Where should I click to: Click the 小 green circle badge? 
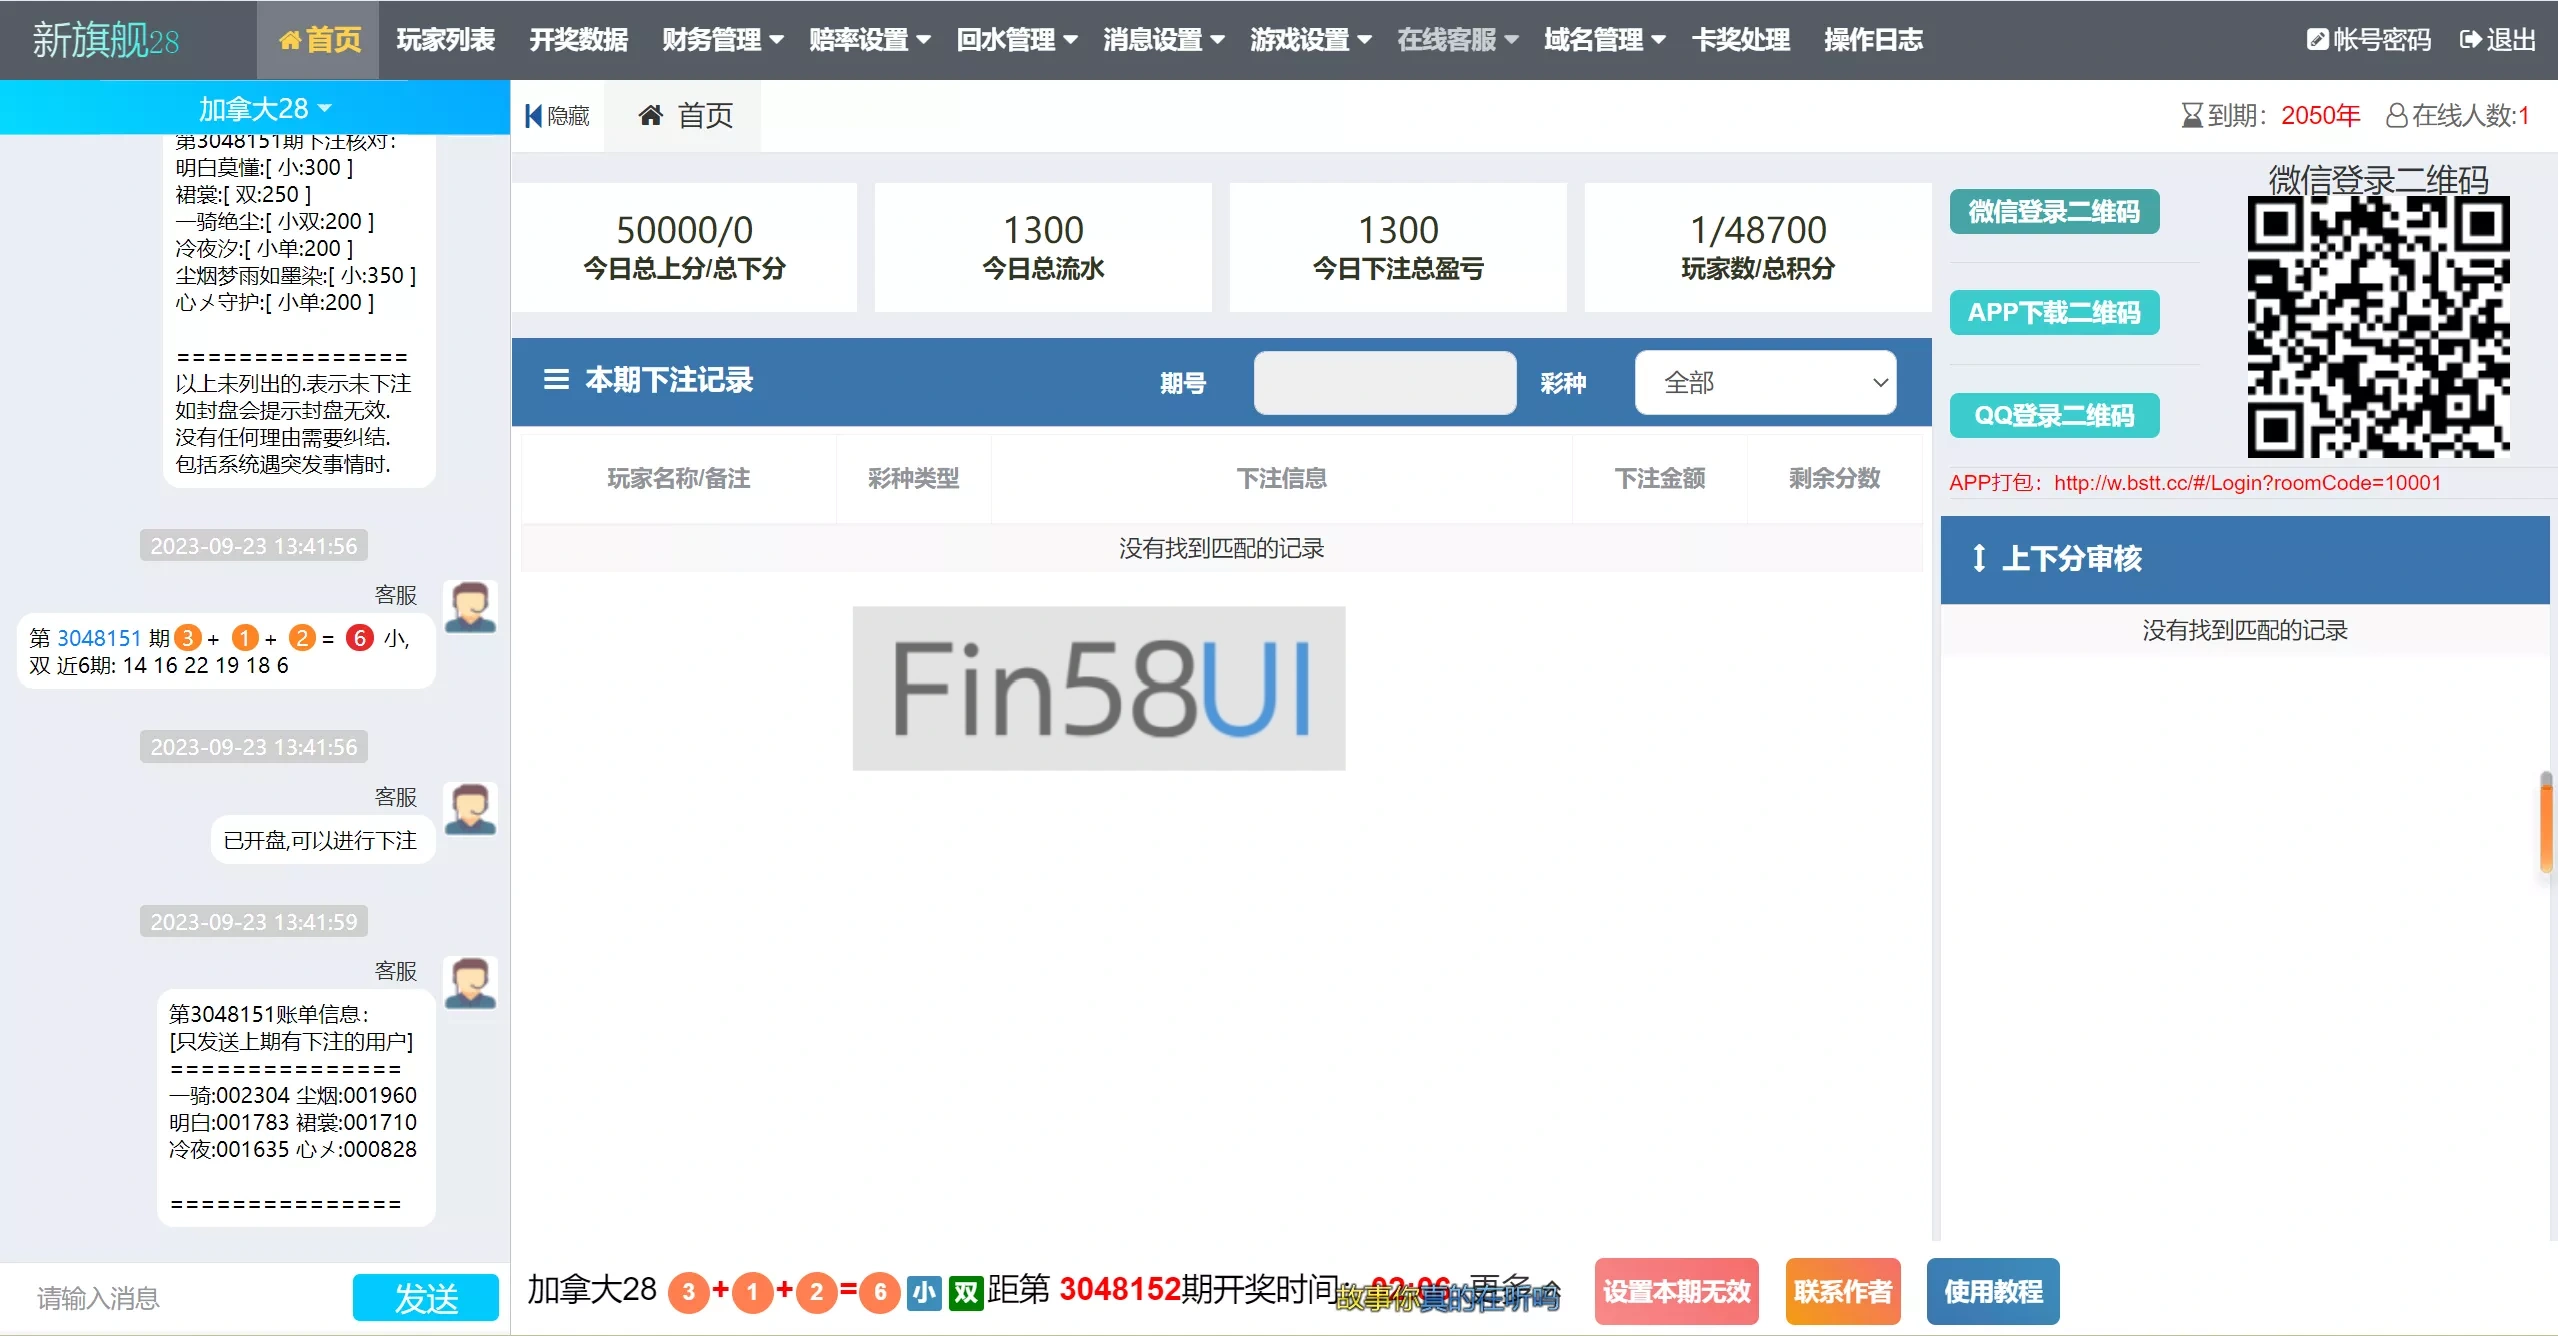click(922, 1292)
